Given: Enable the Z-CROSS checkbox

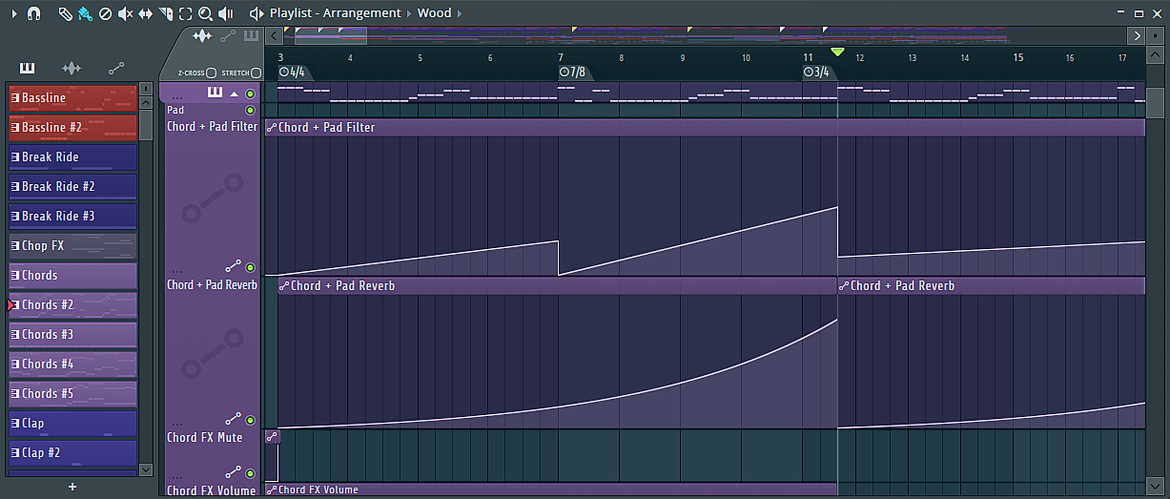Looking at the screenshot, I should click(211, 73).
